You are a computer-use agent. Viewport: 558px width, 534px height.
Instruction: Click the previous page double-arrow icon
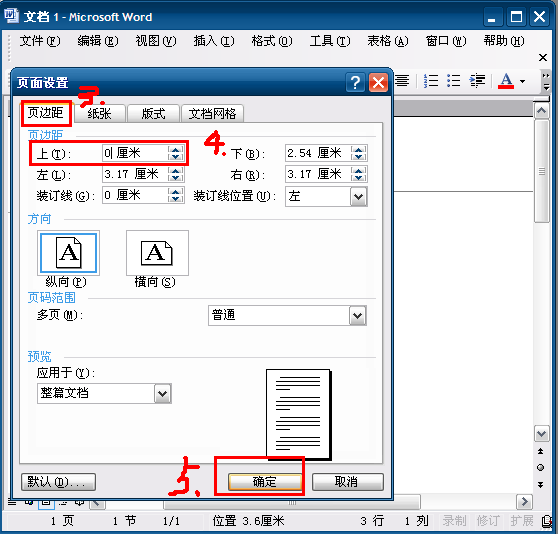click(x=540, y=451)
